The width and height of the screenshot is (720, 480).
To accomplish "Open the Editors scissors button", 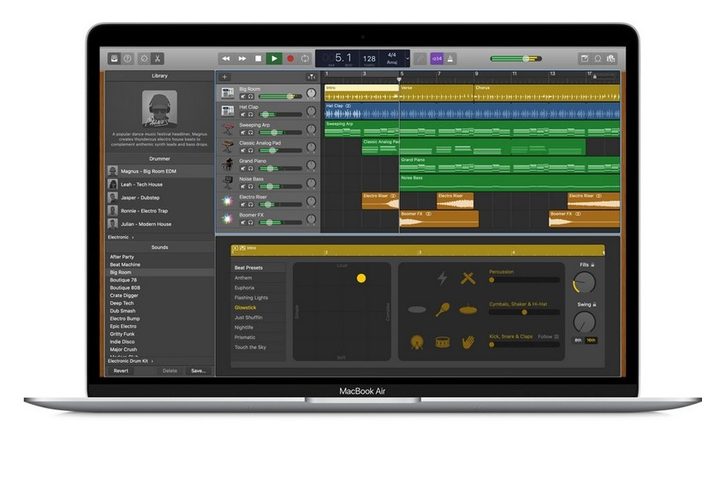I will click(x=157, y=58).
